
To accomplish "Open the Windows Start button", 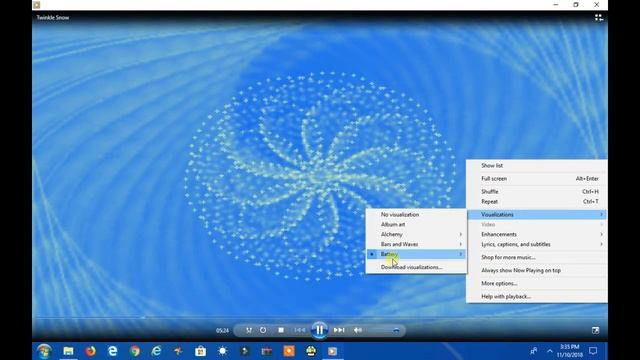I will point(44,351).
